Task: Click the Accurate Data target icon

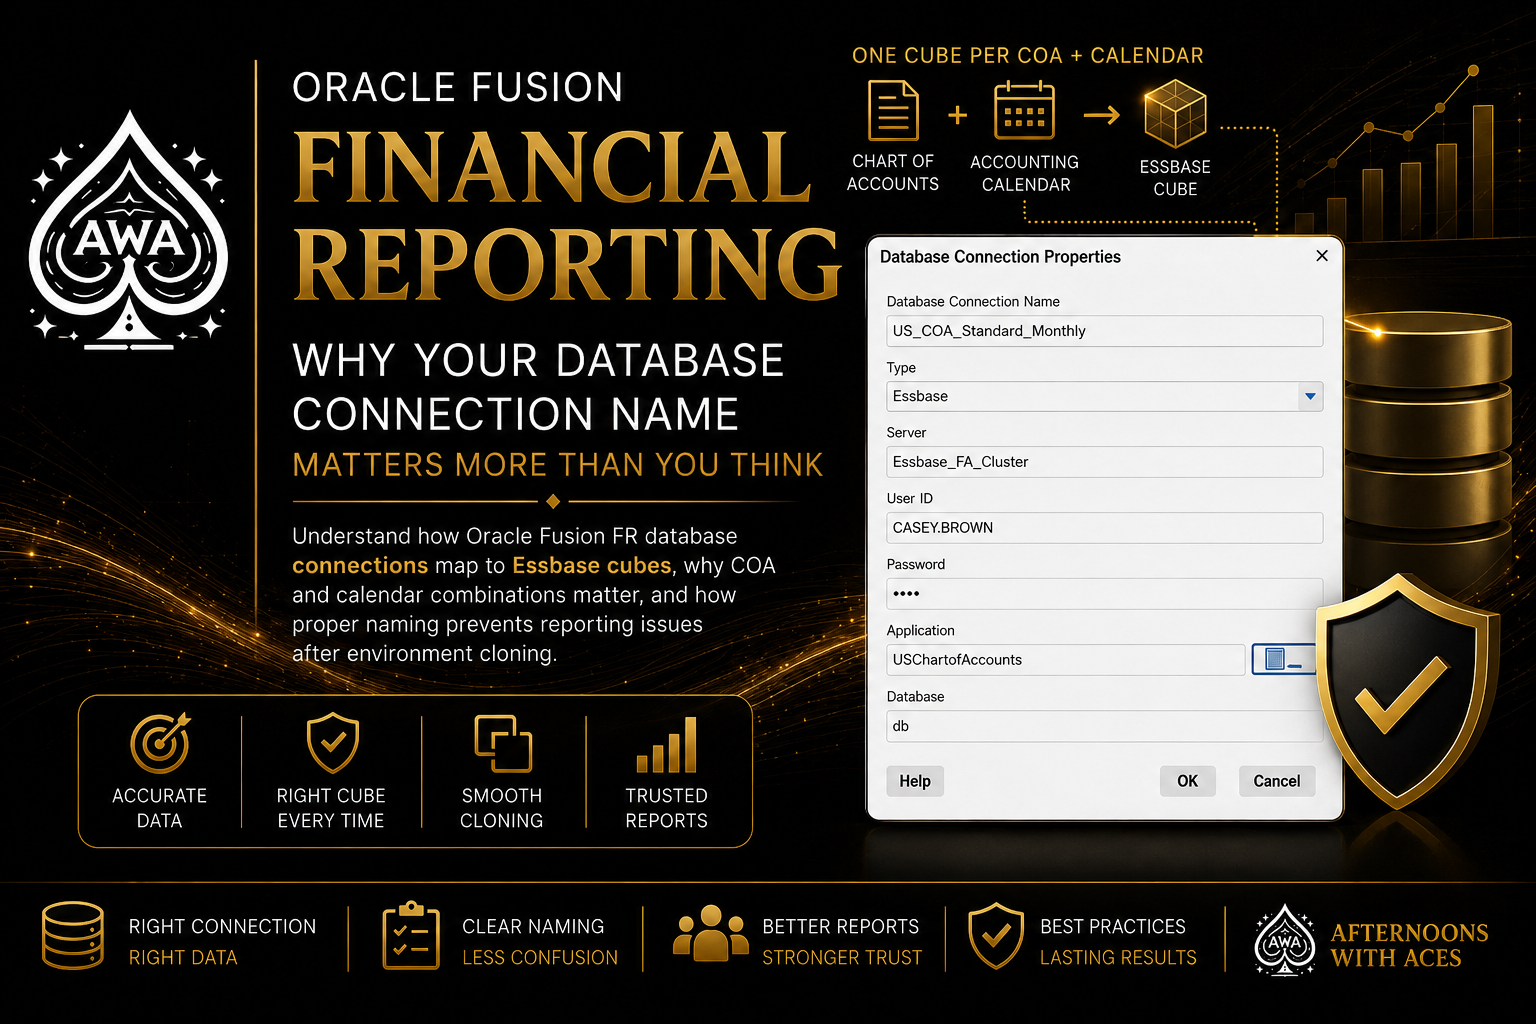Action: tap(160, 743)
